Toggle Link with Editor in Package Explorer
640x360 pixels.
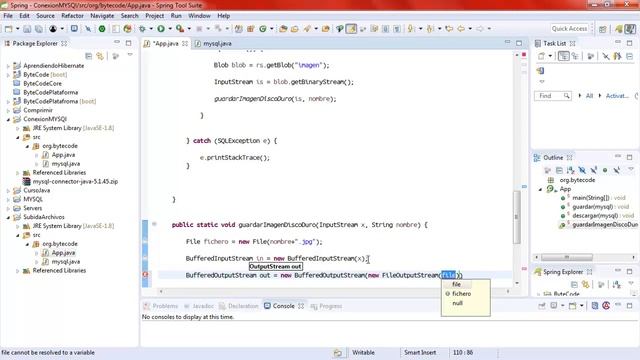pos(100,56)
